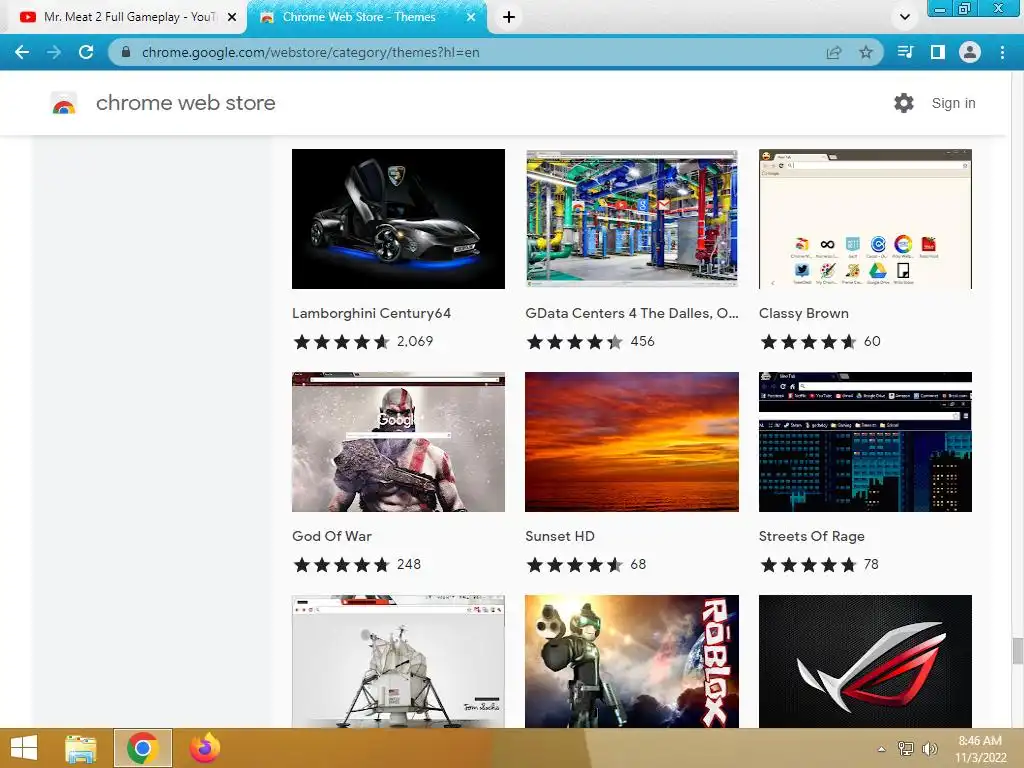Screen dimensions: 1024x768
Task: Click the 78 rating count
Action: (871, 564)
